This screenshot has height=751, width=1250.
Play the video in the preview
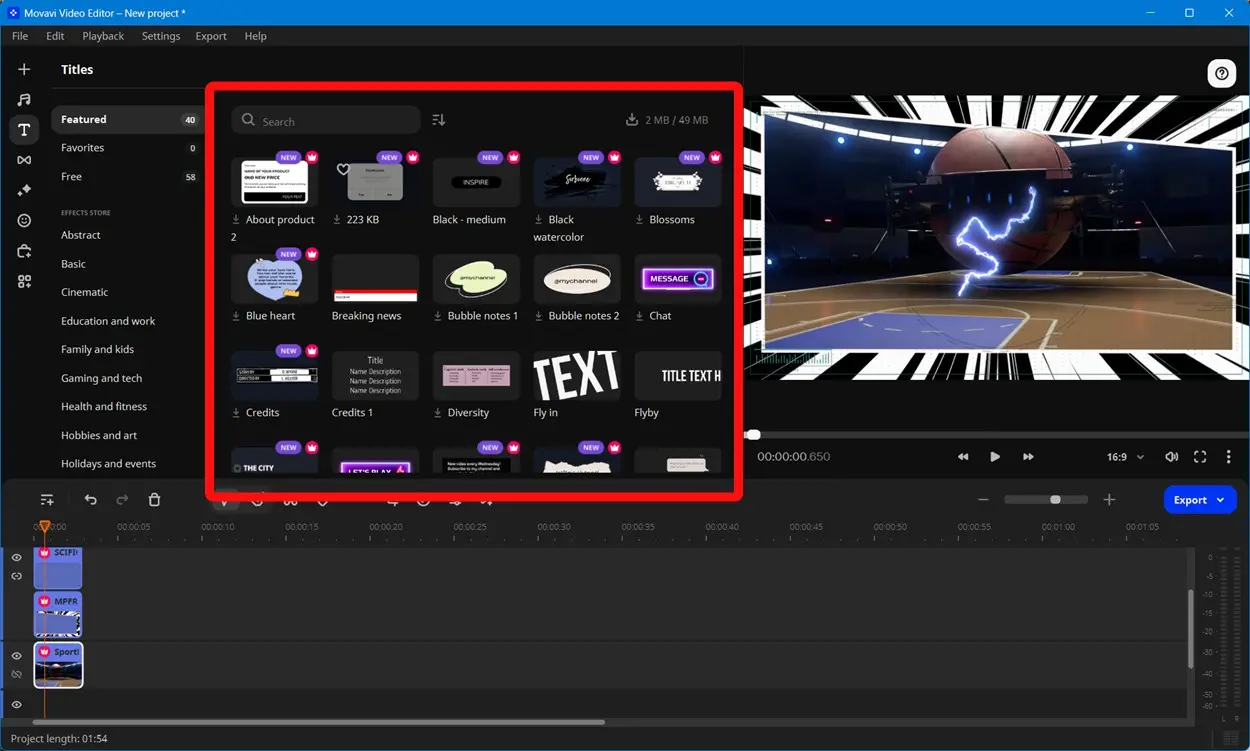tap(995, 456)
